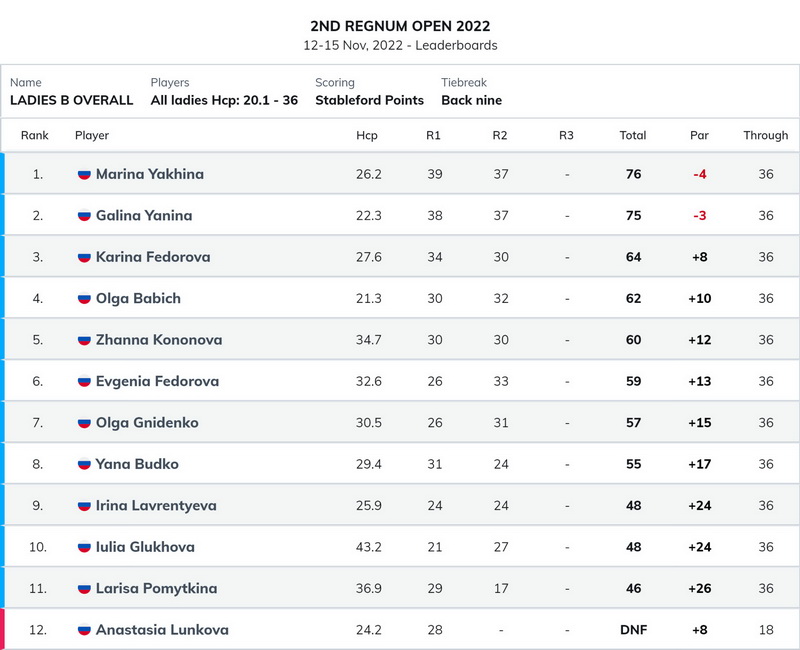Click the flag icon next to Yana Budko
Image resolution: width=800 pixels, height=650 pixels.
pyautogui.click(x=84, y=464)
